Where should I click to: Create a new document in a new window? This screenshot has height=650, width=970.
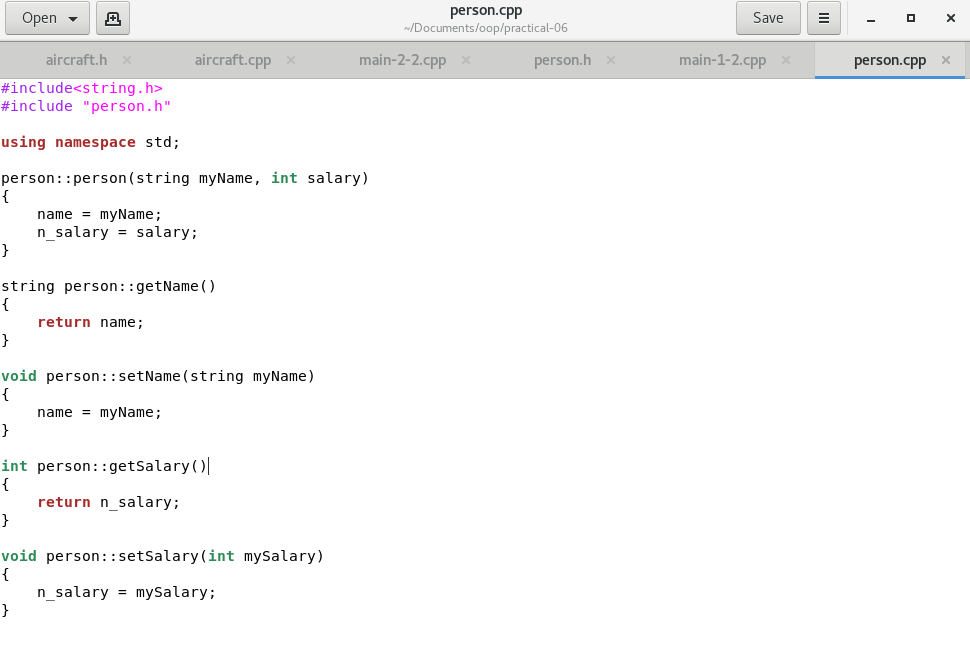pos(112,18)
